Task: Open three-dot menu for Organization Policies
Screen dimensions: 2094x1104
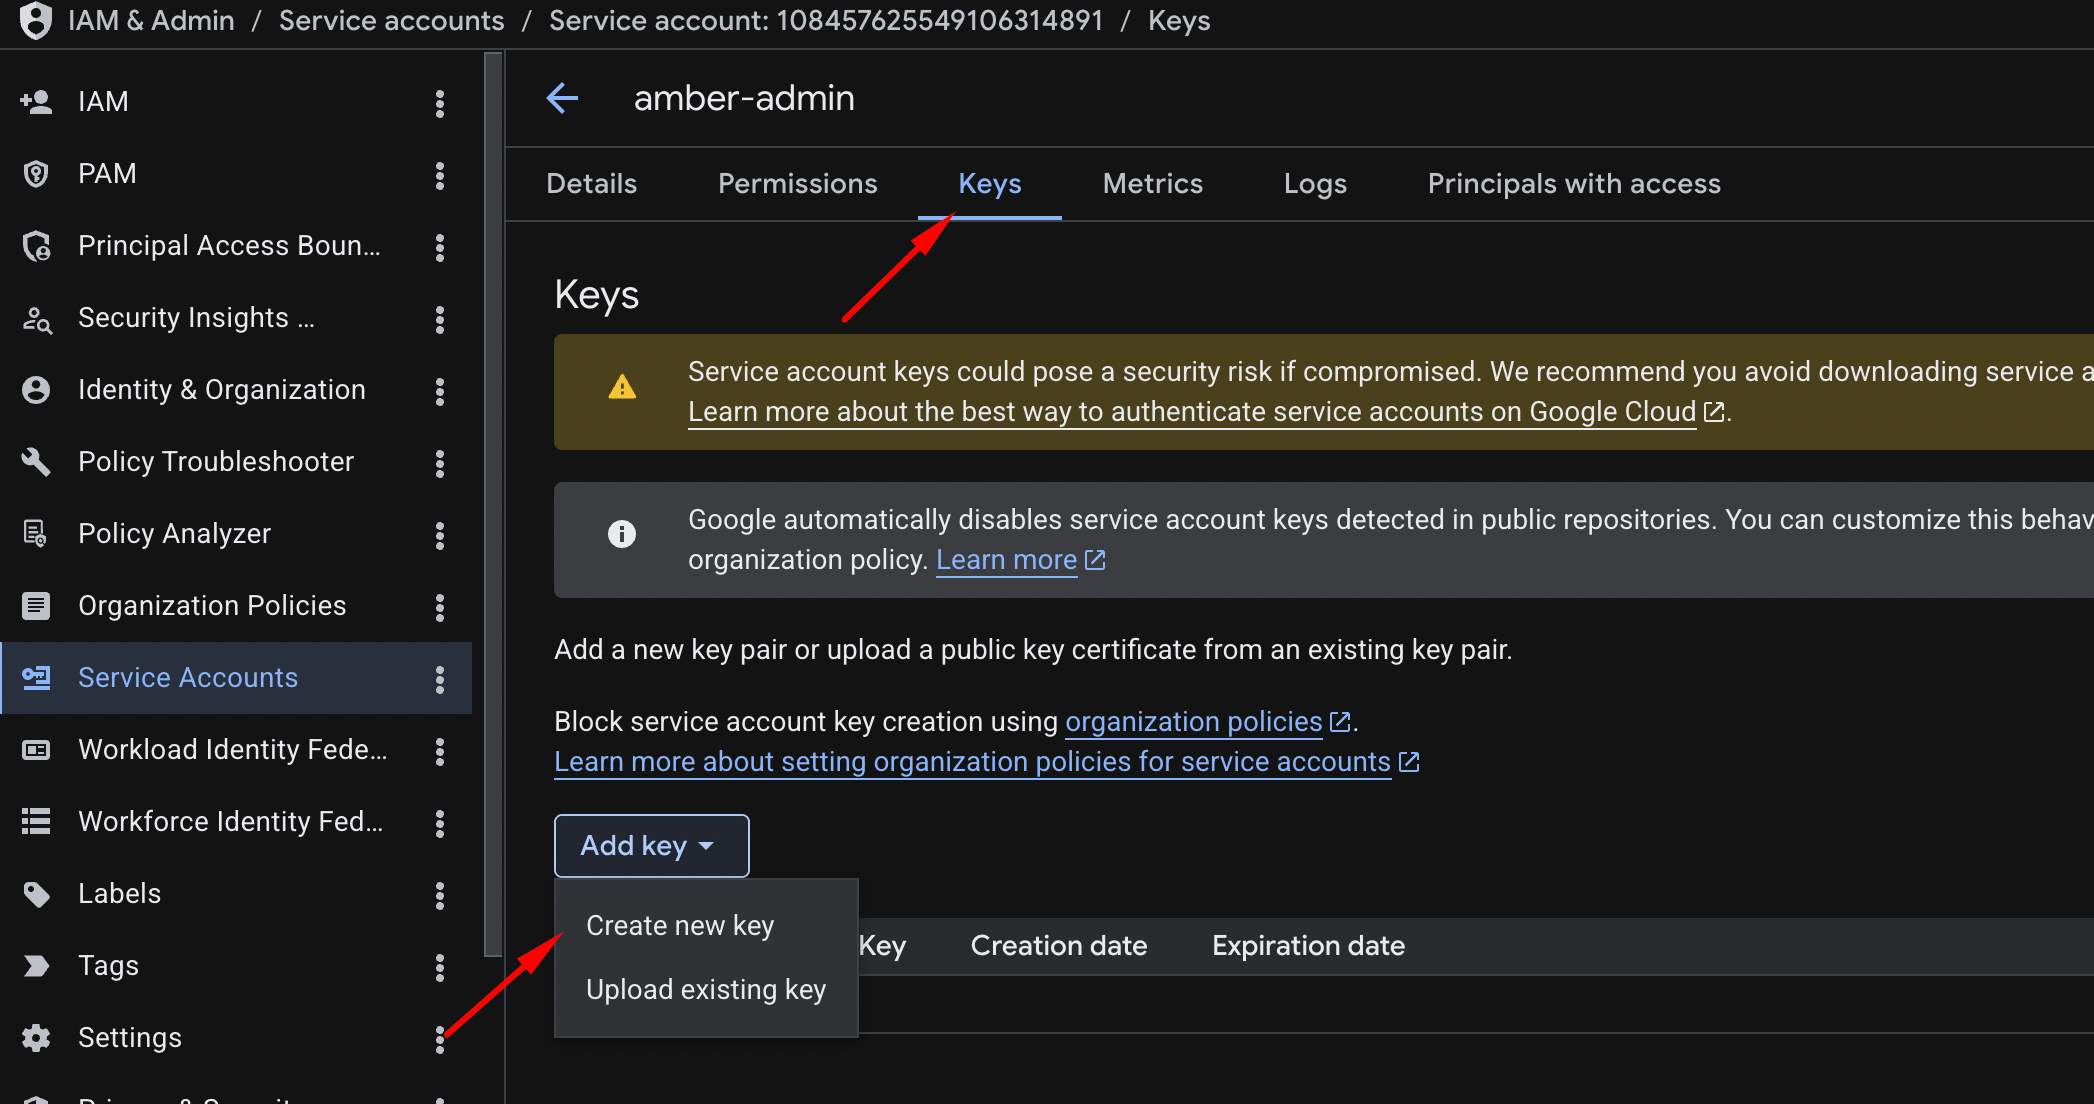Action: pos(440,606)
